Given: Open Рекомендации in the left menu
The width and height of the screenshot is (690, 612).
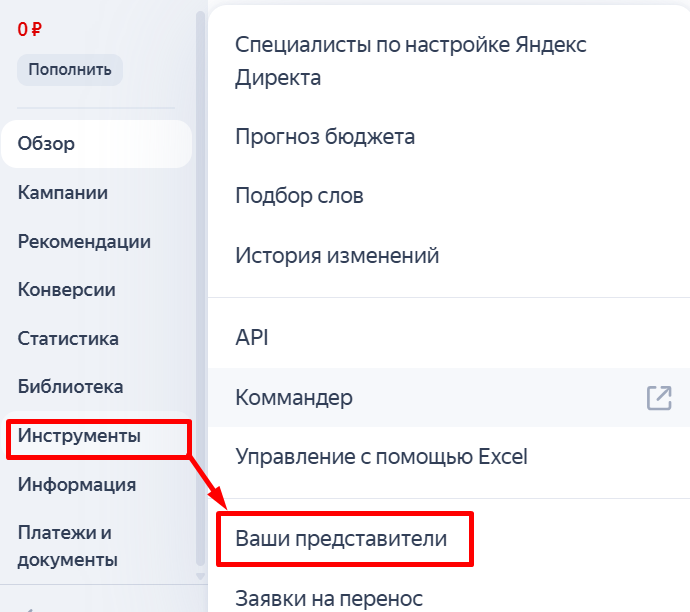Looking at the screenshot, I should pyautogui.click(x=84, y=241).
